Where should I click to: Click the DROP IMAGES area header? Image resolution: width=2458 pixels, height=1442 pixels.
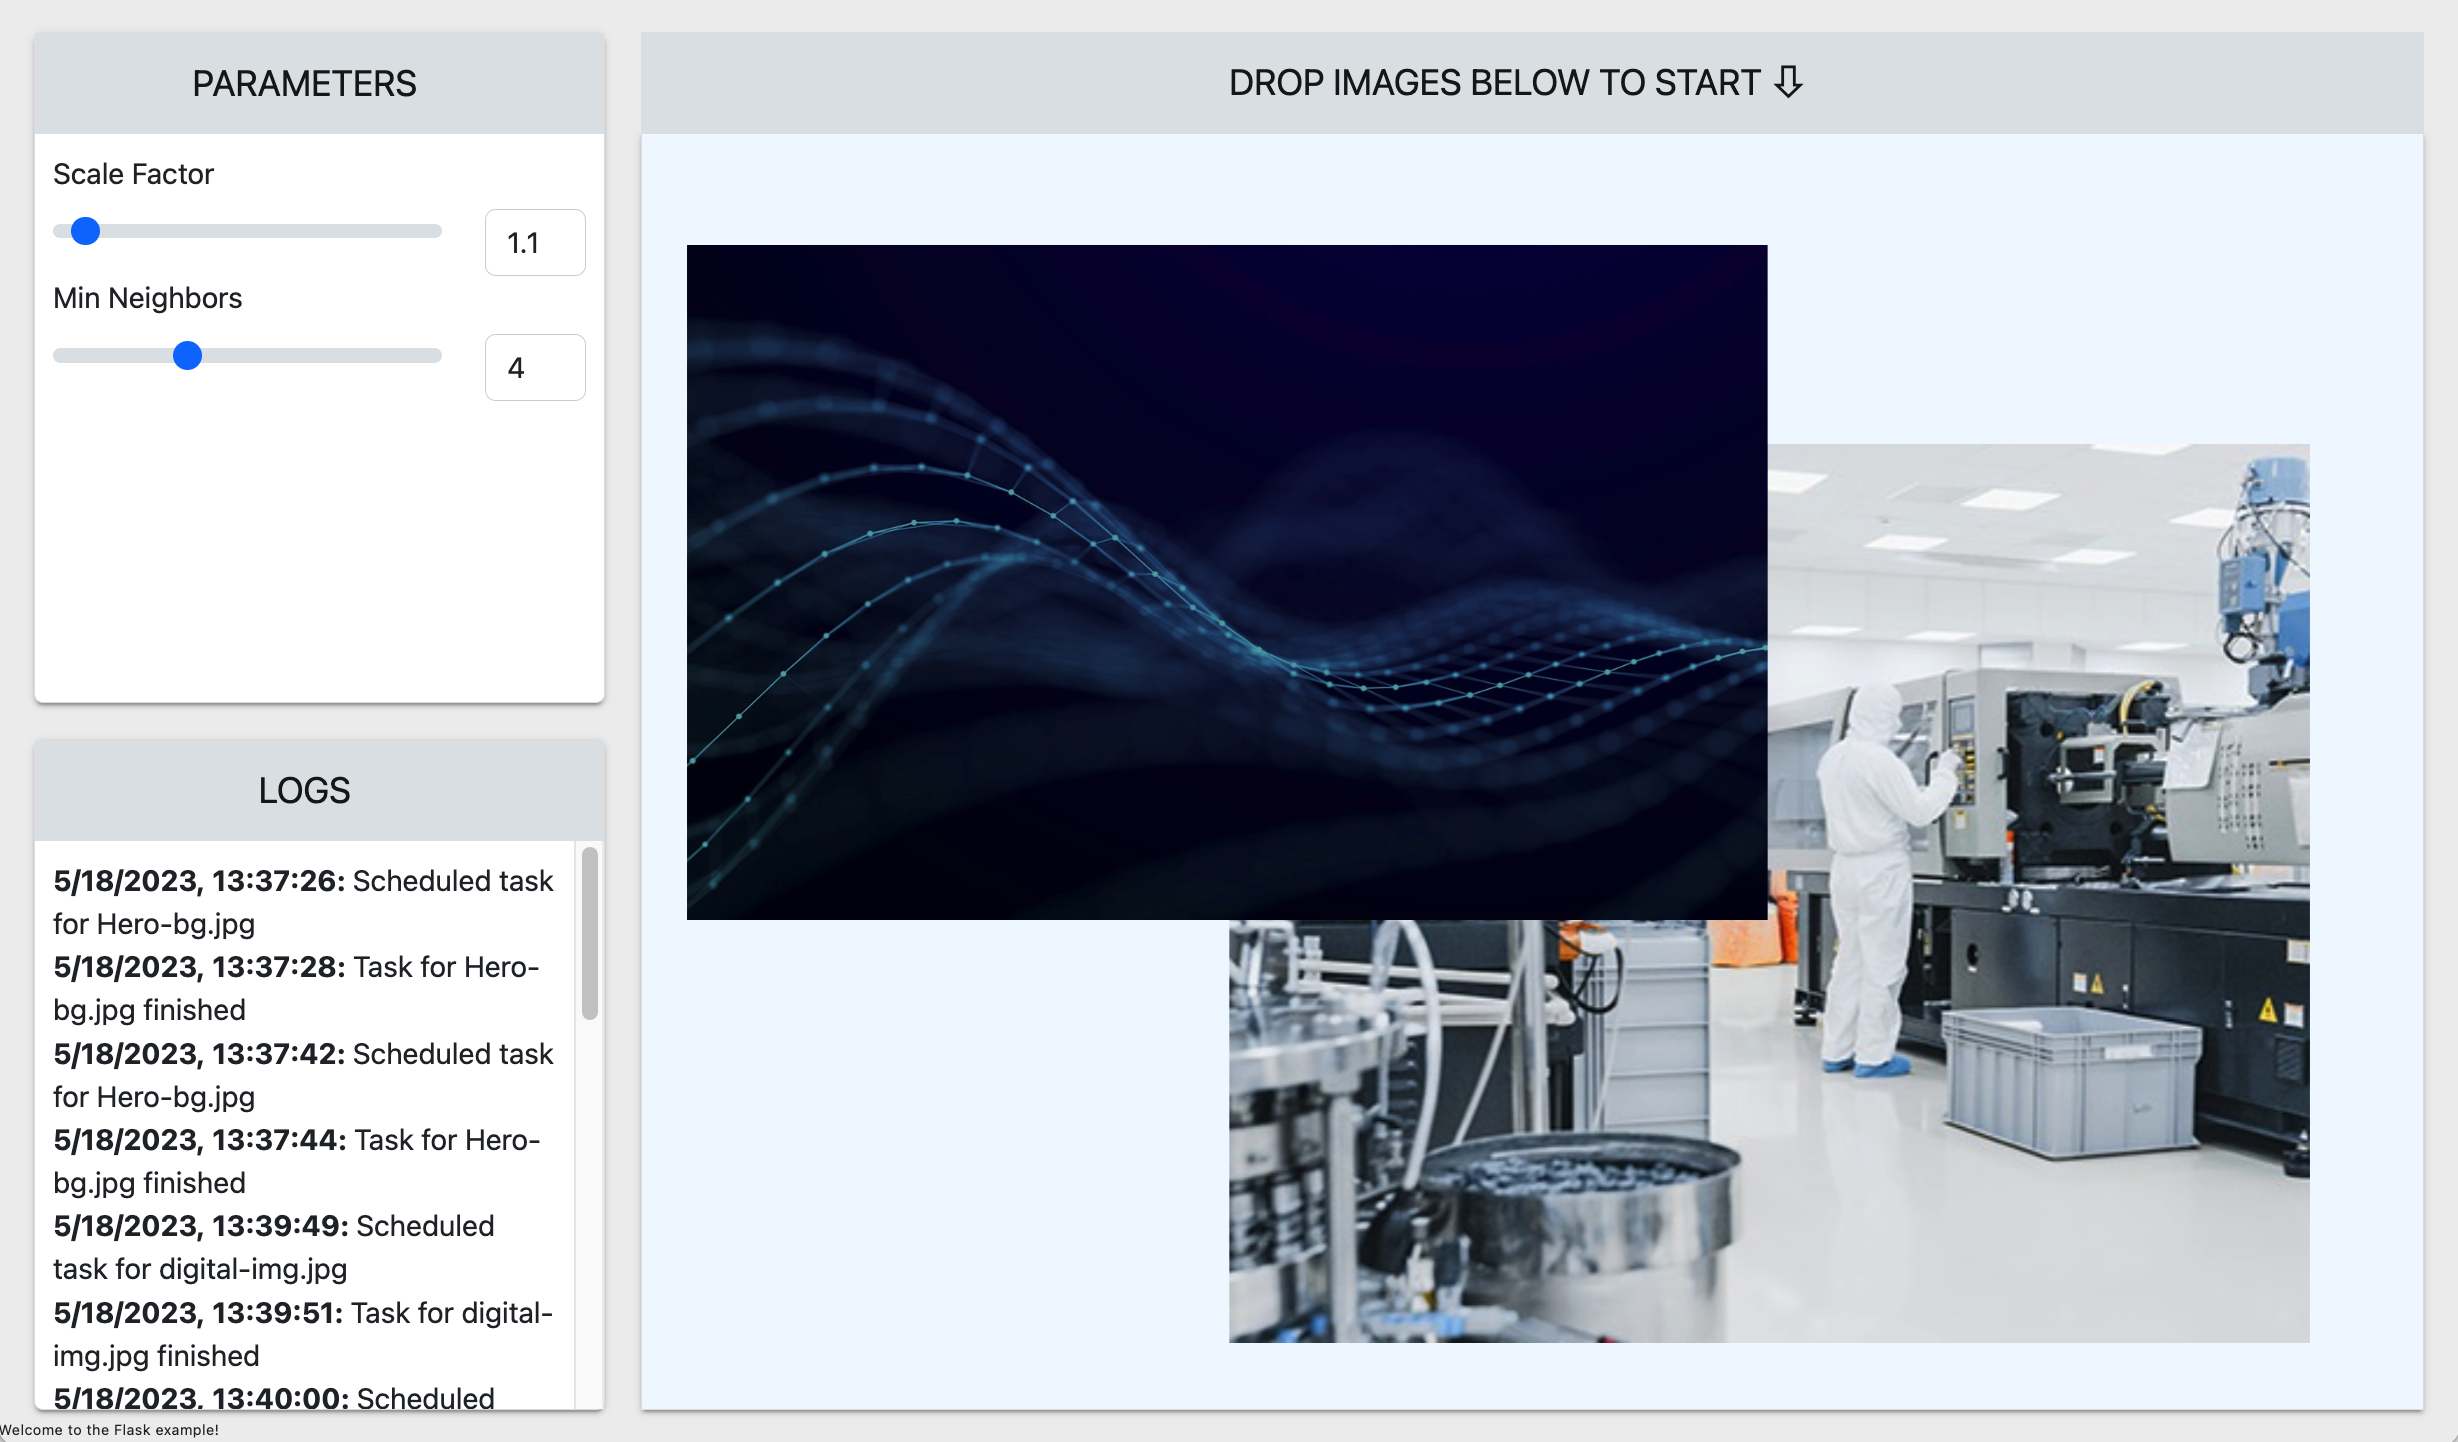coord(1514,82)
